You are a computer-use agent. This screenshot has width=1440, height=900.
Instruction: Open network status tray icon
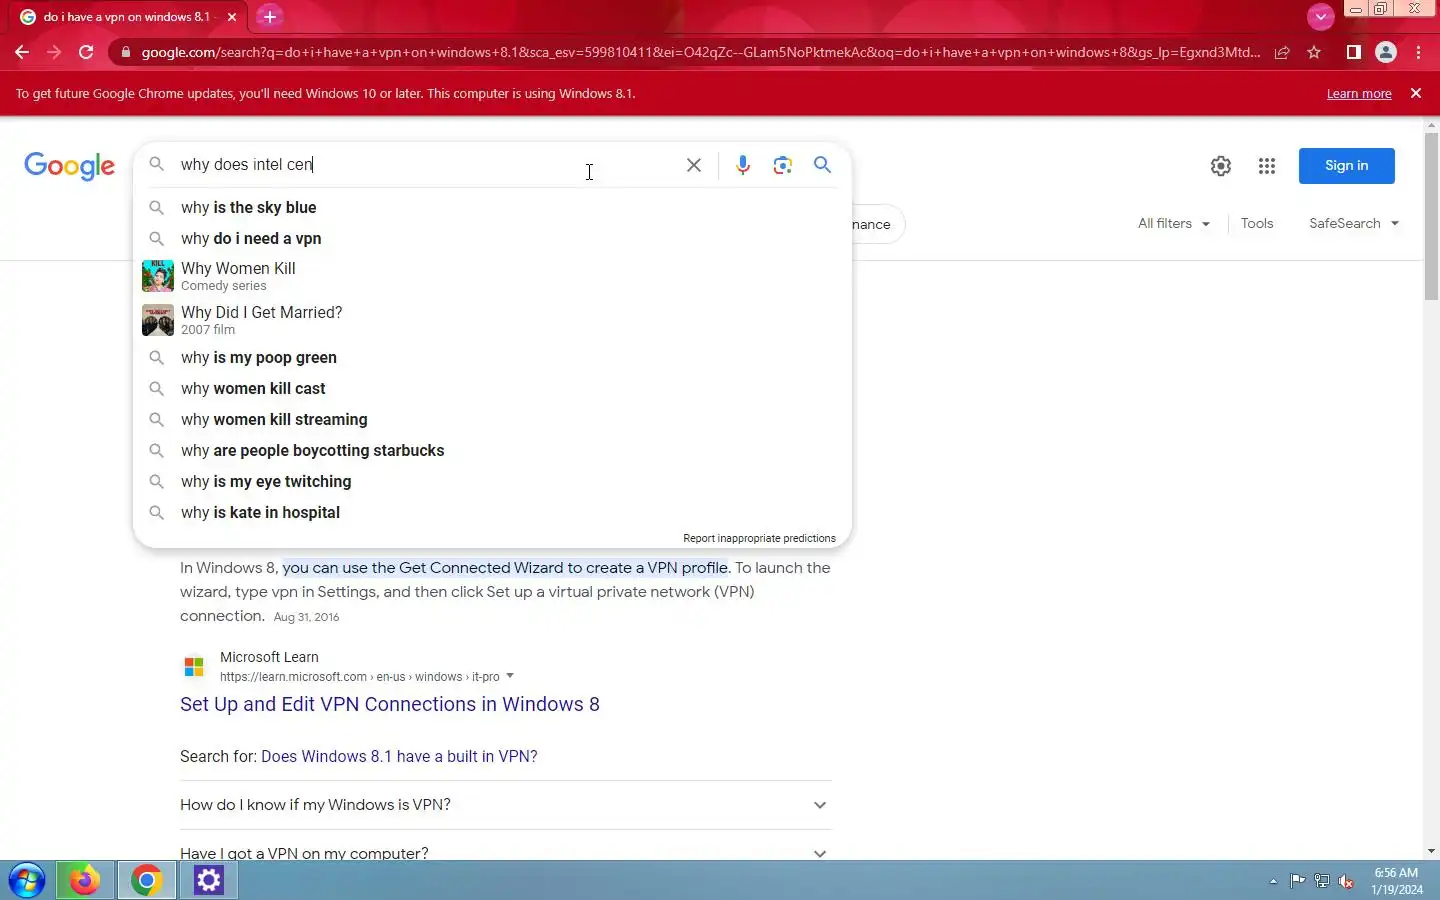[x=1321, y=881]
